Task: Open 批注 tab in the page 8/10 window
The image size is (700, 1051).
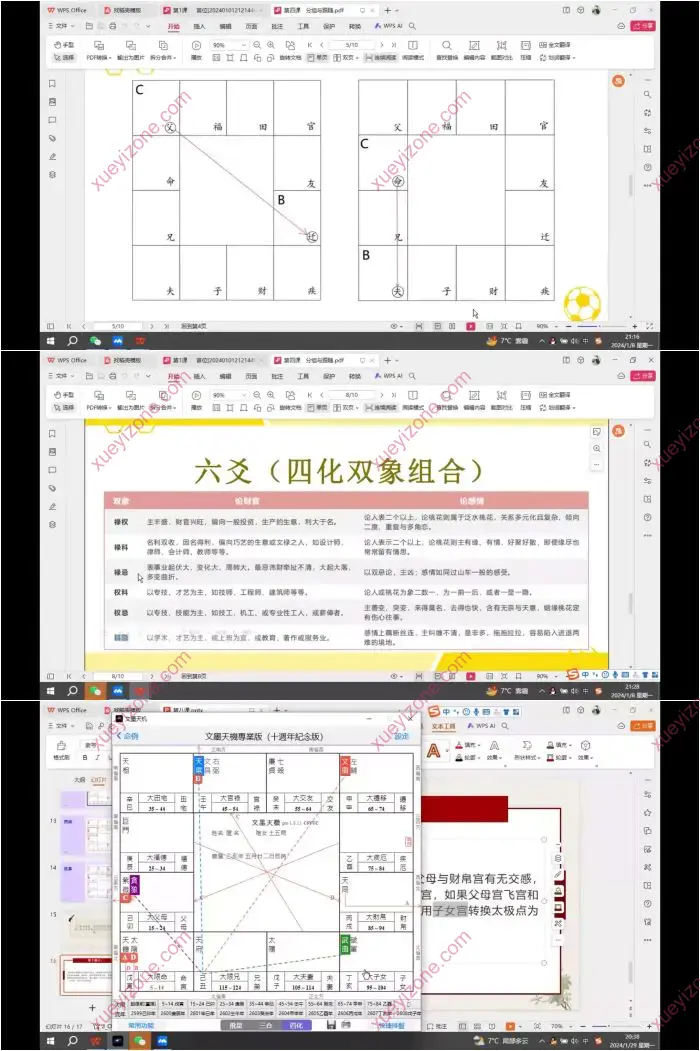Action: [275, 376]
